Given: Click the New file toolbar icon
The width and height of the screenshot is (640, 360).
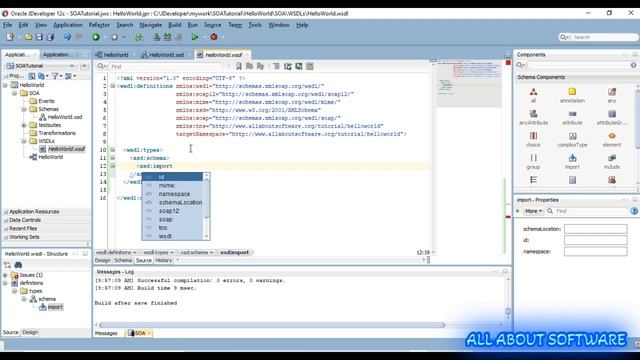Looking at the screenshot, I should point(10,37).
